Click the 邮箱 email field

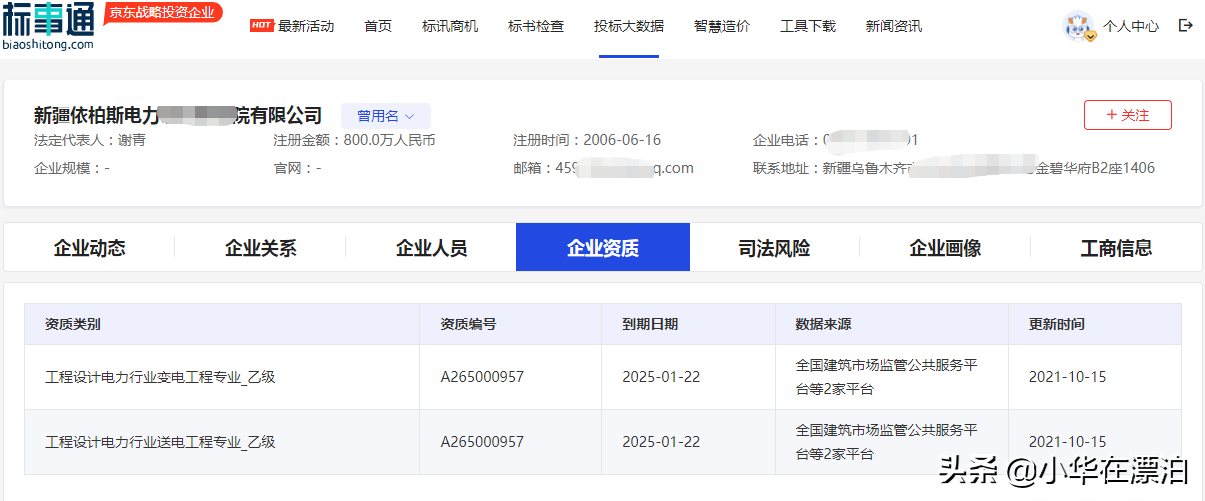click(x=603, y=168)
